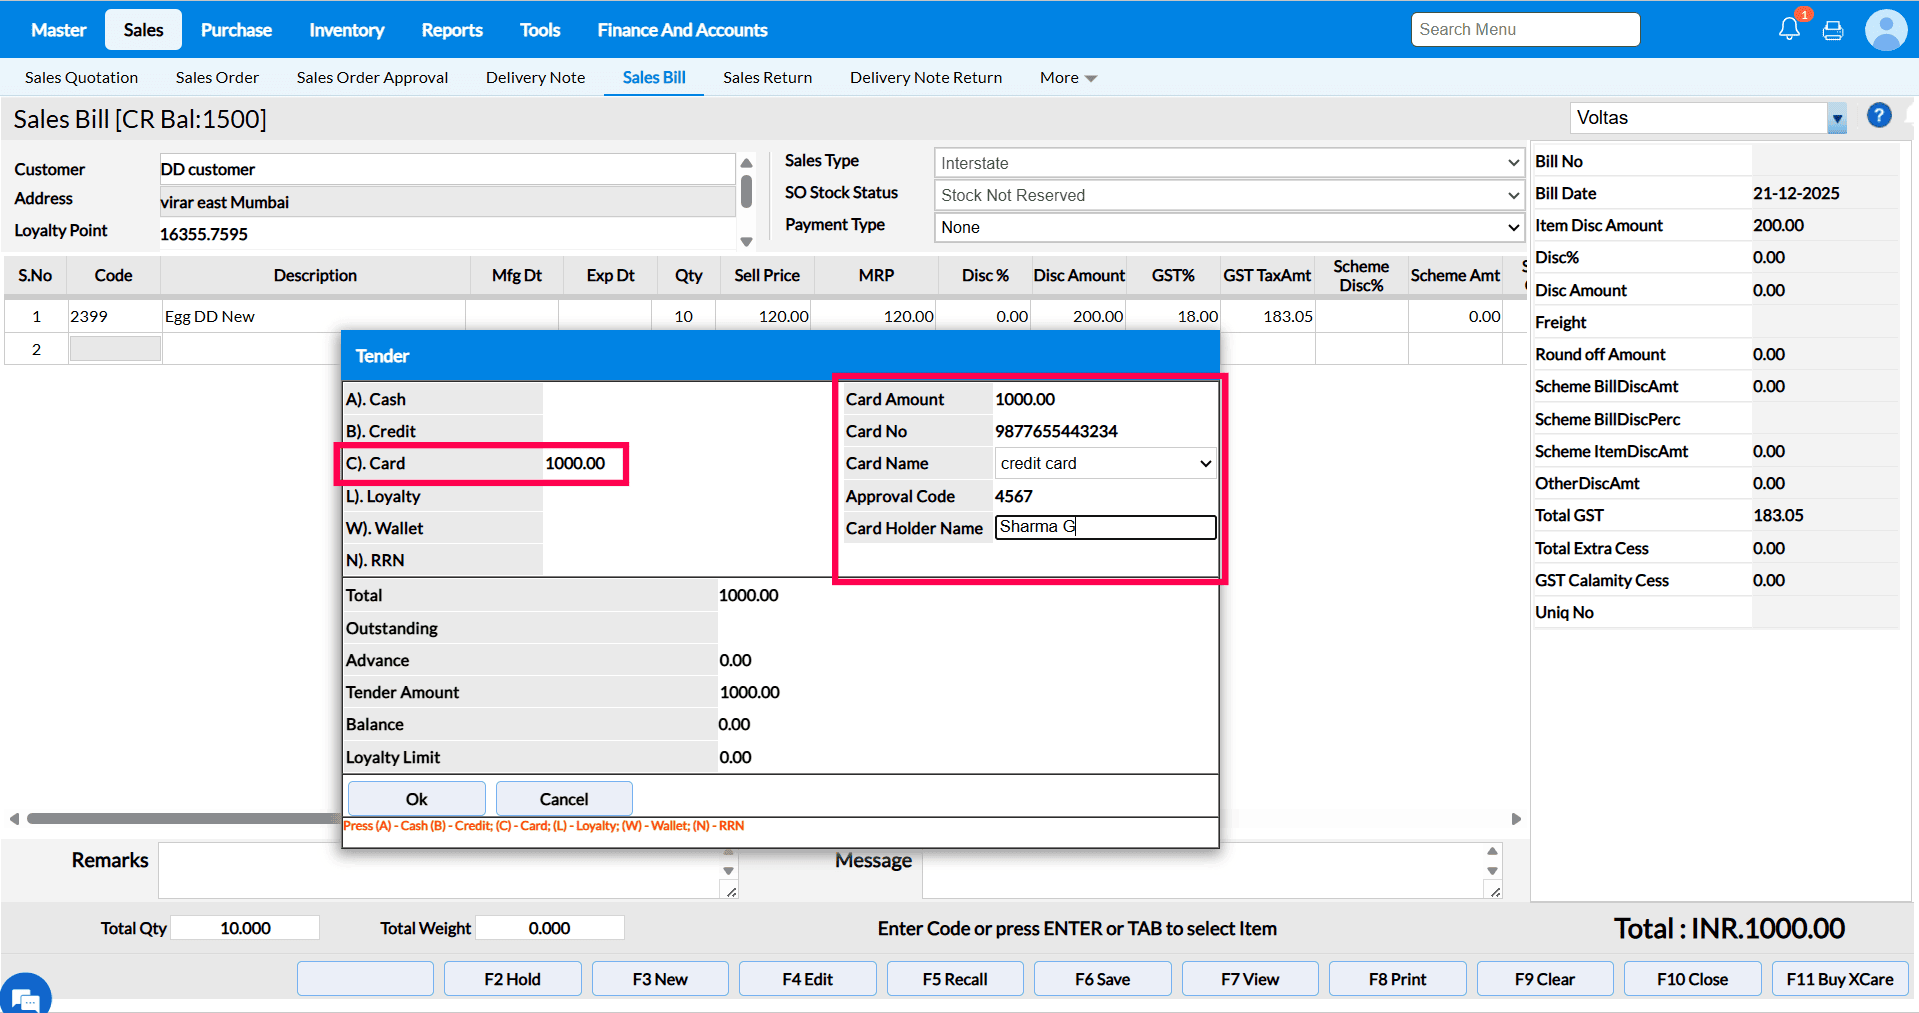Click customer panel scroll down arrow
Viewport: 1919px width, 1013px height.
746,241
